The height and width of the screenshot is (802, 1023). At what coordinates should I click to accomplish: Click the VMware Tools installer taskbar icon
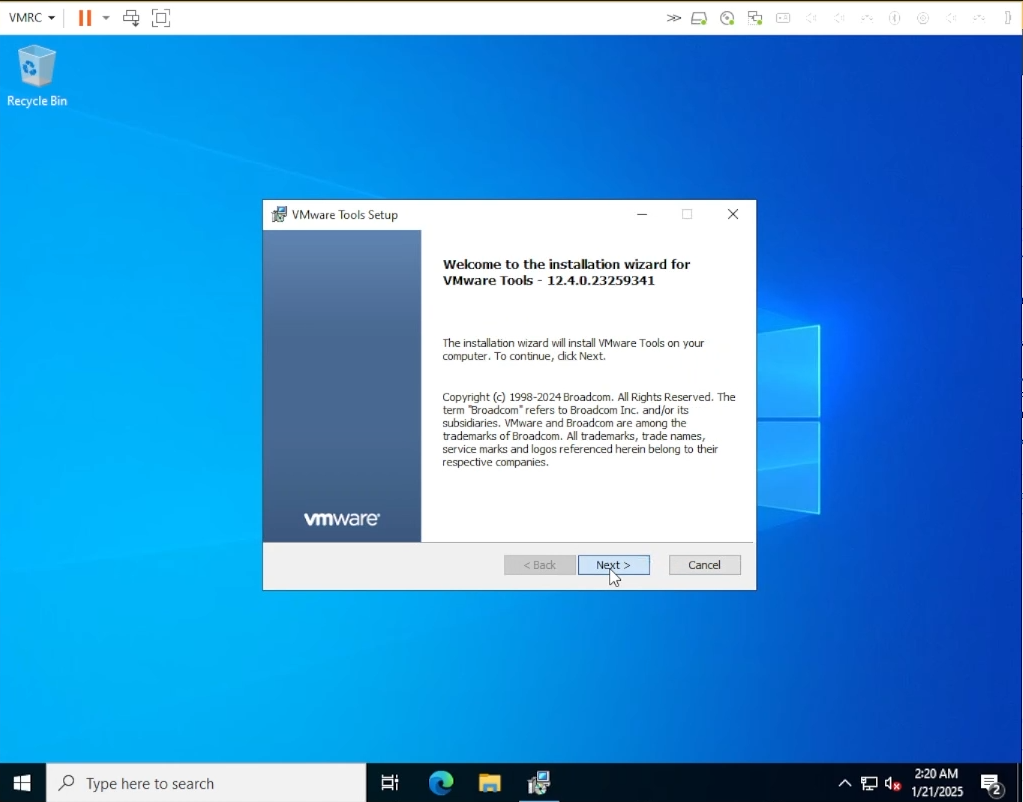coord(539,783)
